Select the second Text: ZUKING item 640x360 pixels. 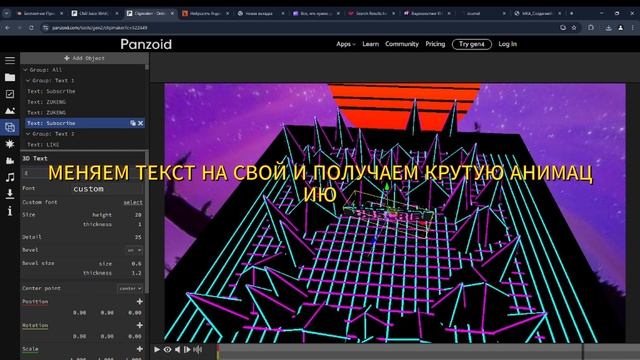(46, 112)
